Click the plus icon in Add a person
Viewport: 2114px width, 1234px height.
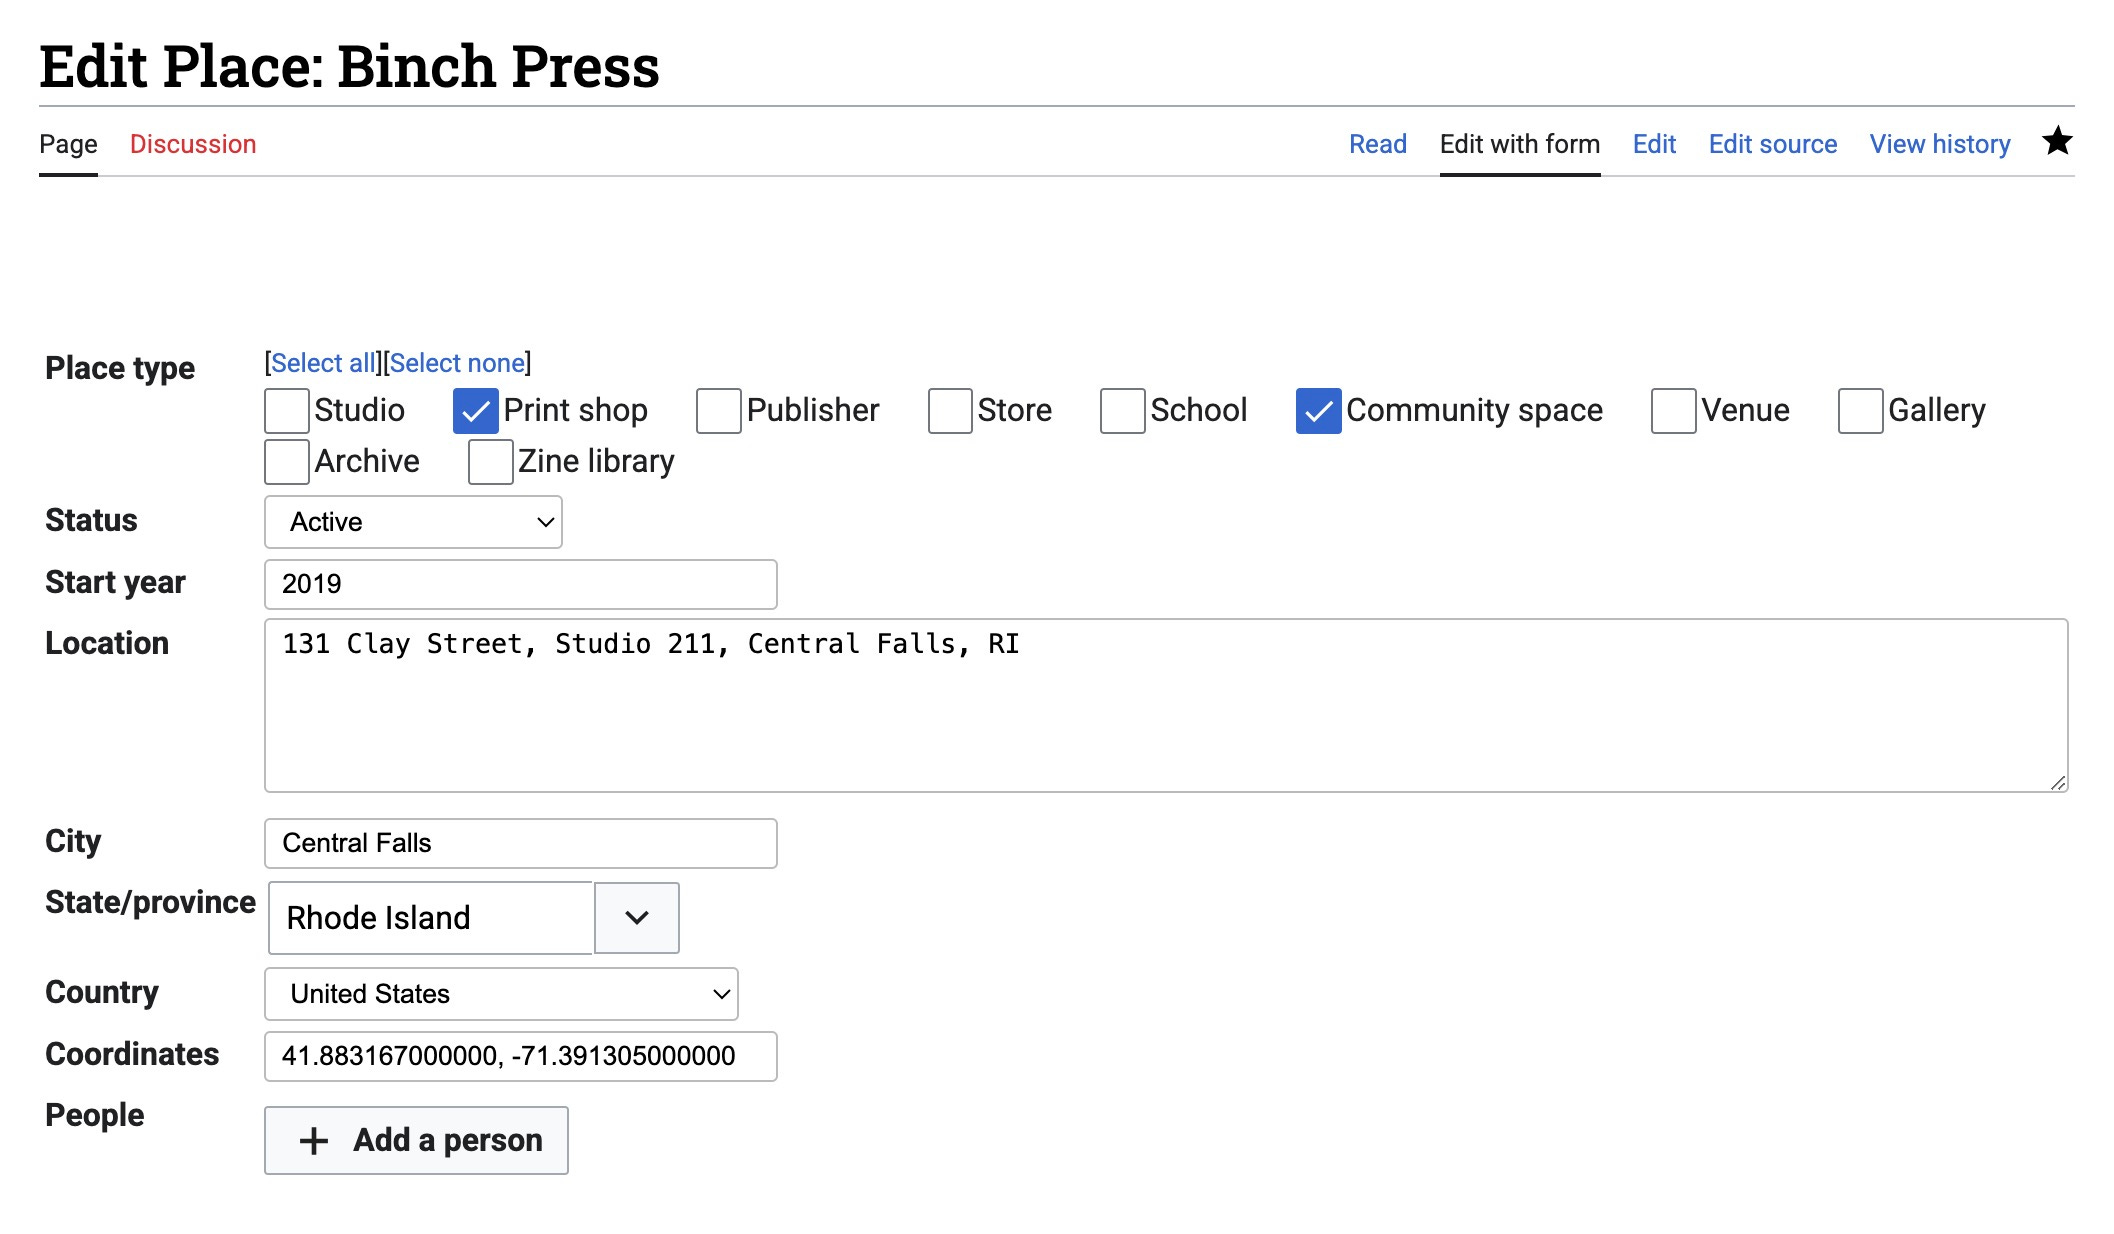pos(314,1141)
